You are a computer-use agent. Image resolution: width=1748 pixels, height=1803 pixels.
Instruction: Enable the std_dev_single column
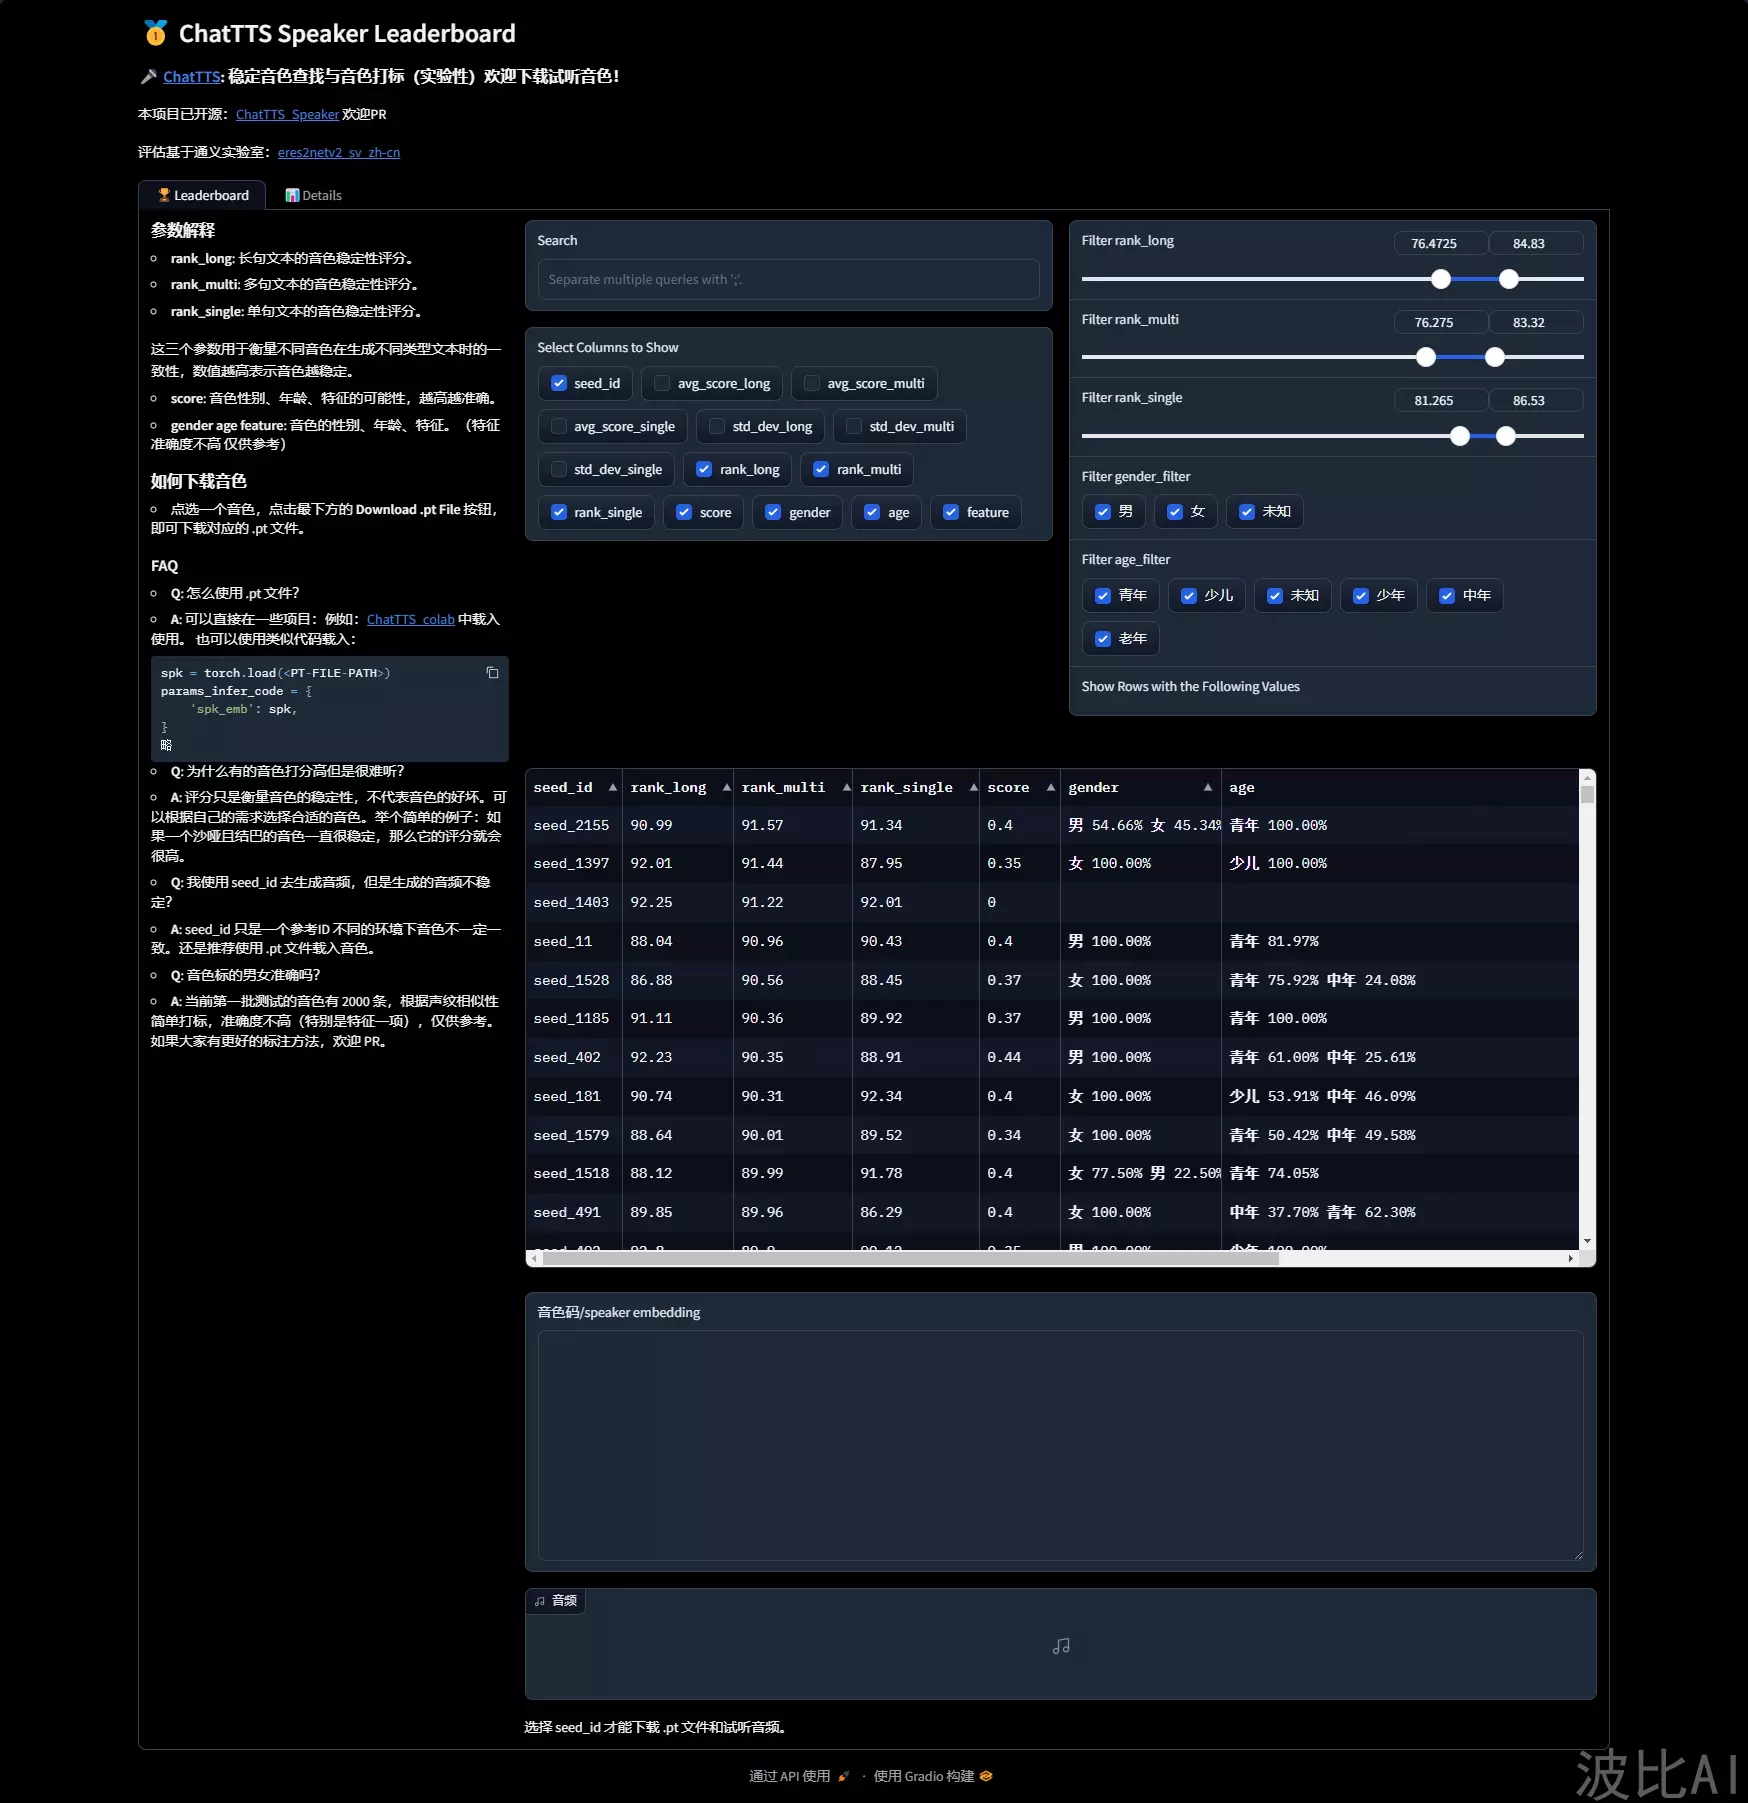[x=559, y=470]
